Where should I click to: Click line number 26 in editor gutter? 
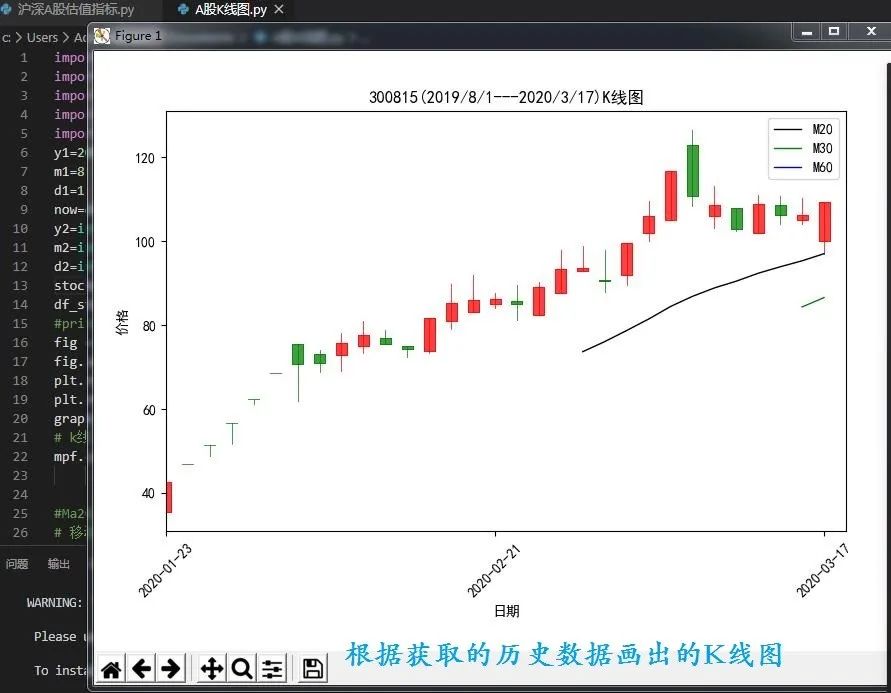20,532
